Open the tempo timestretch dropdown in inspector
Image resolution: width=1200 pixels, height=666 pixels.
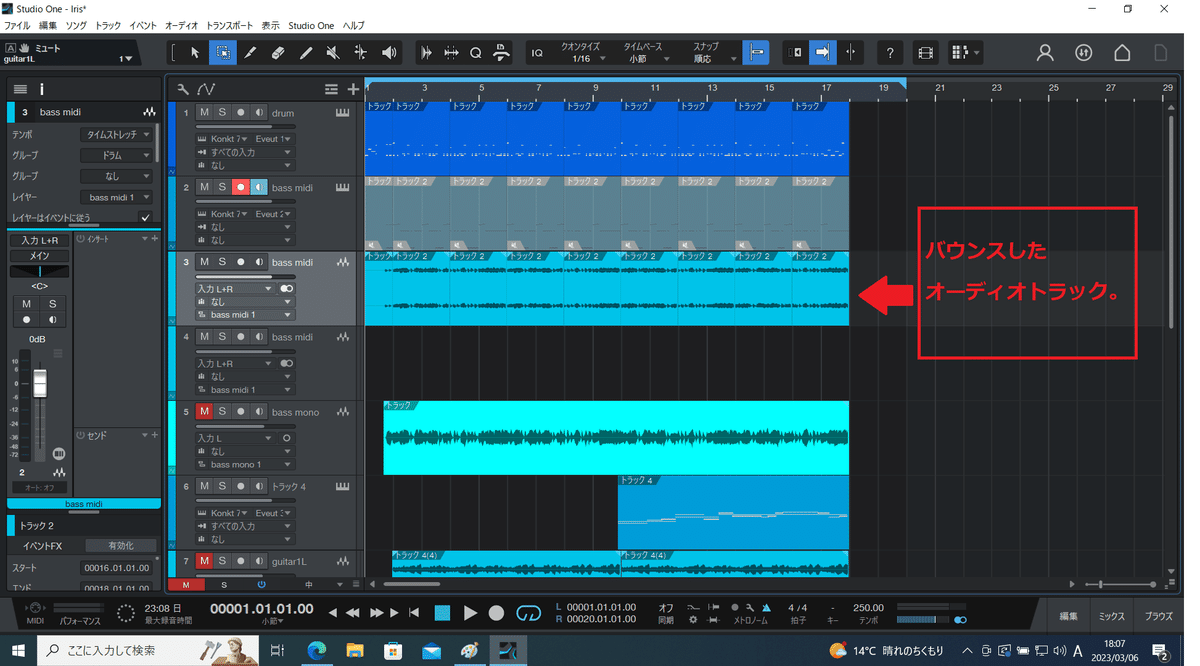point(117,134)
